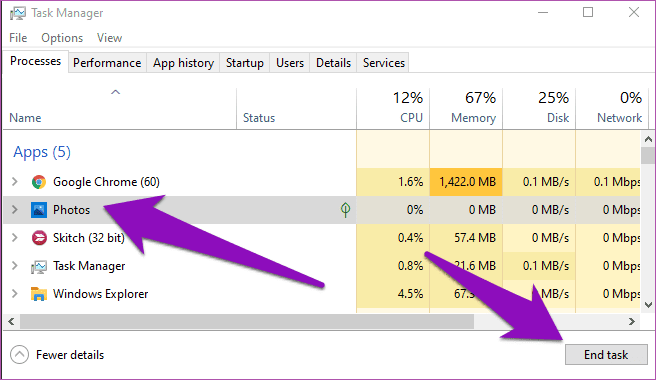This screenshot has height=380, width=656.
Task: Click Photos' 0% CPU cell
Action: 393,210
